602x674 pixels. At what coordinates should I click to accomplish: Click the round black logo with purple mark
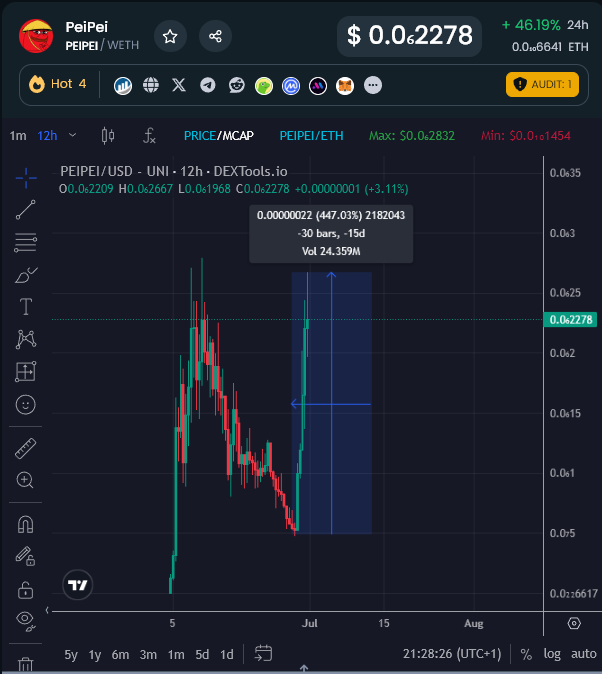318,86
